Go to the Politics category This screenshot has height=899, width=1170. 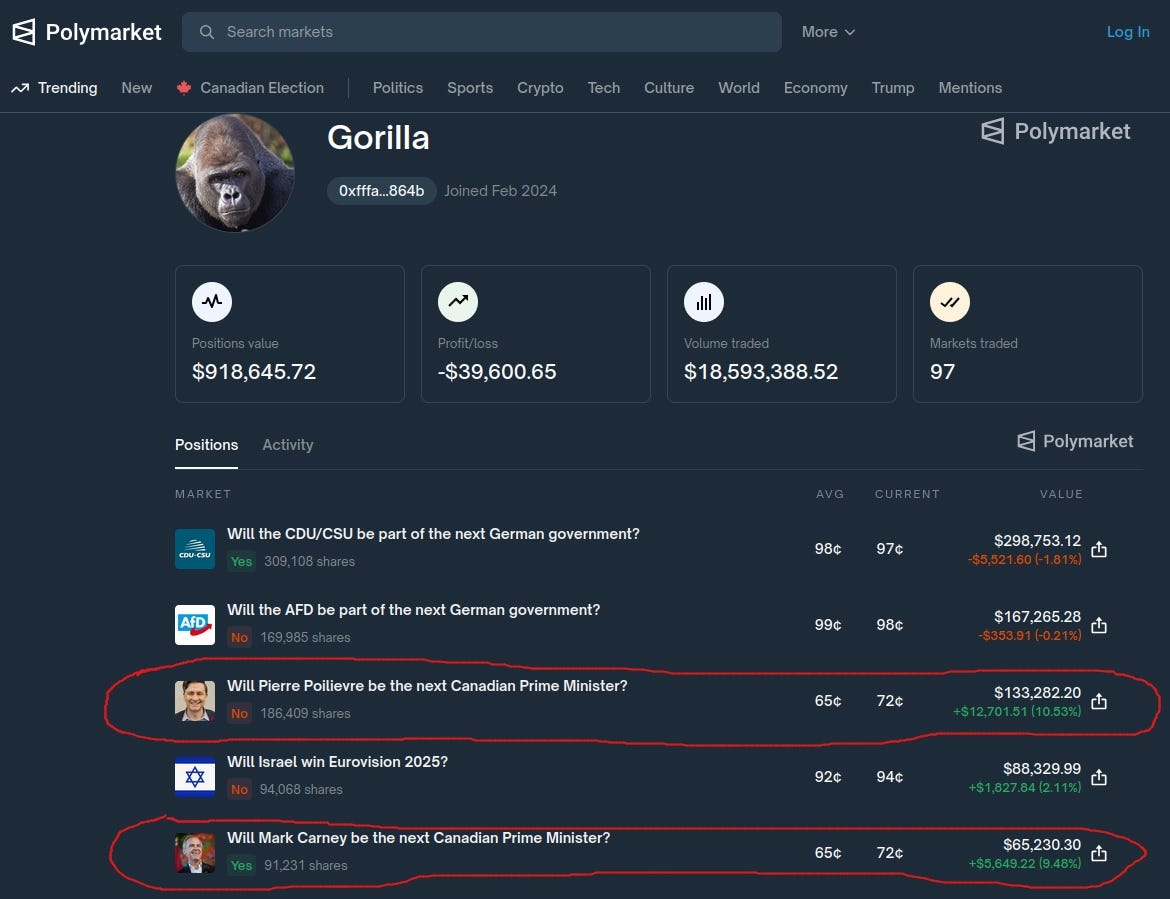pyautogui.click(x=398, y=88)
